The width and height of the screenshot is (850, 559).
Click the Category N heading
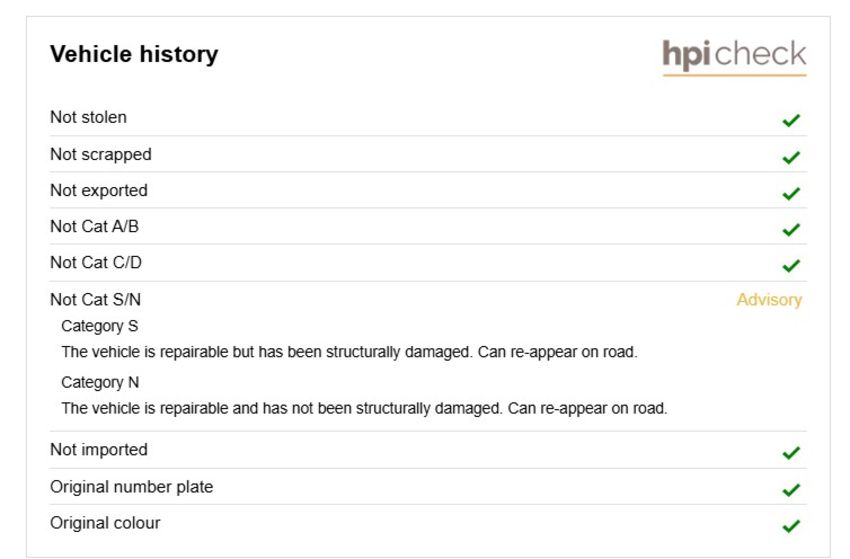pyautogui.click(x=100, y=382)
